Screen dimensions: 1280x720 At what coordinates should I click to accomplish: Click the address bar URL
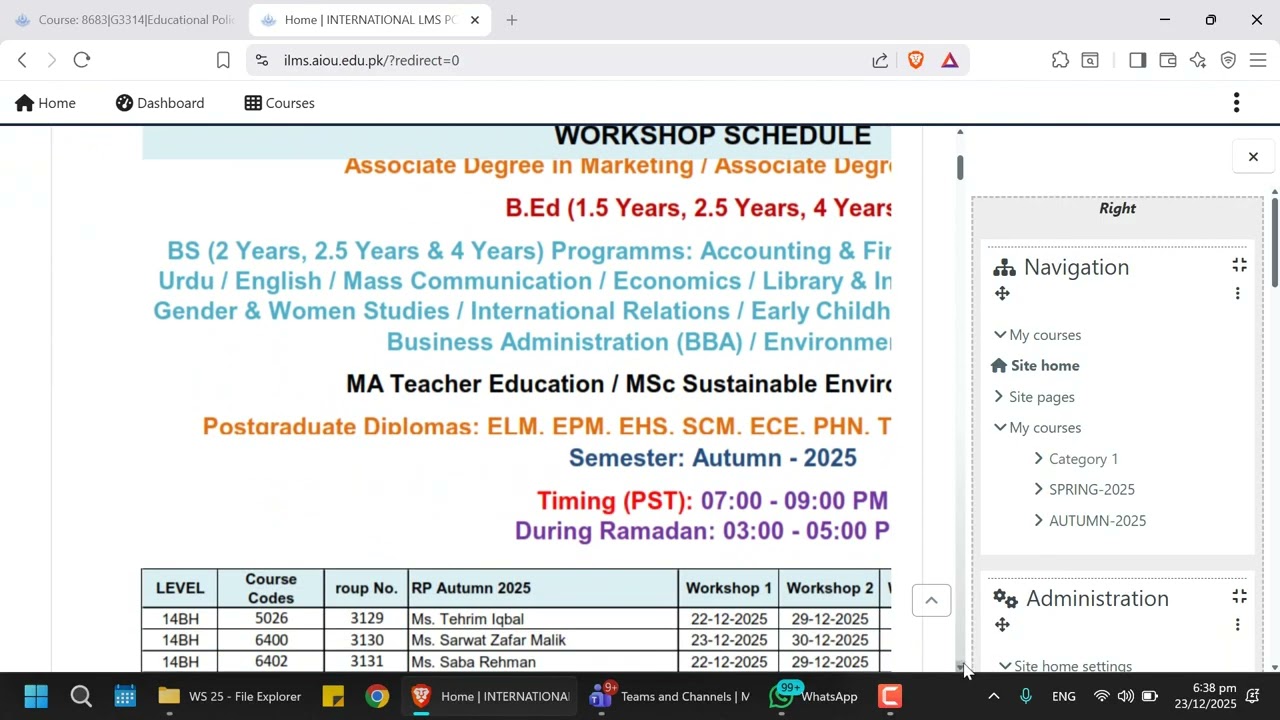(x=371, y=60)
